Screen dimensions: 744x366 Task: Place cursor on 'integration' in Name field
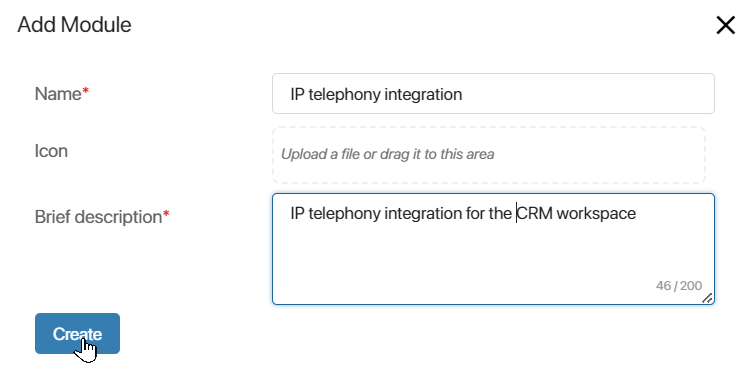tap(423, 94)
